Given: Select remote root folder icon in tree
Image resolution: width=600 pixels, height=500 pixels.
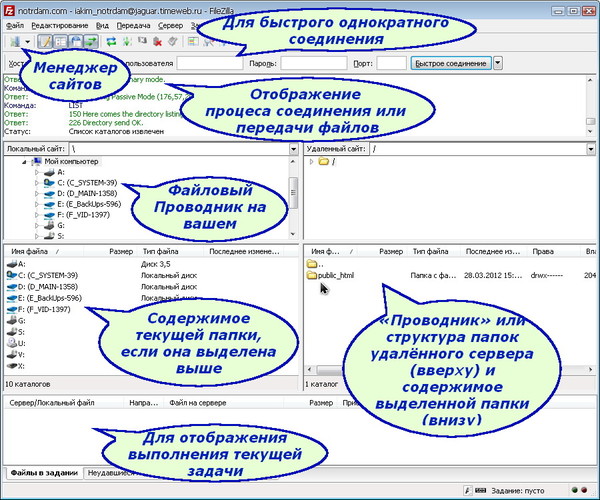Looking at the screenshot, I should tap(324, 161).
